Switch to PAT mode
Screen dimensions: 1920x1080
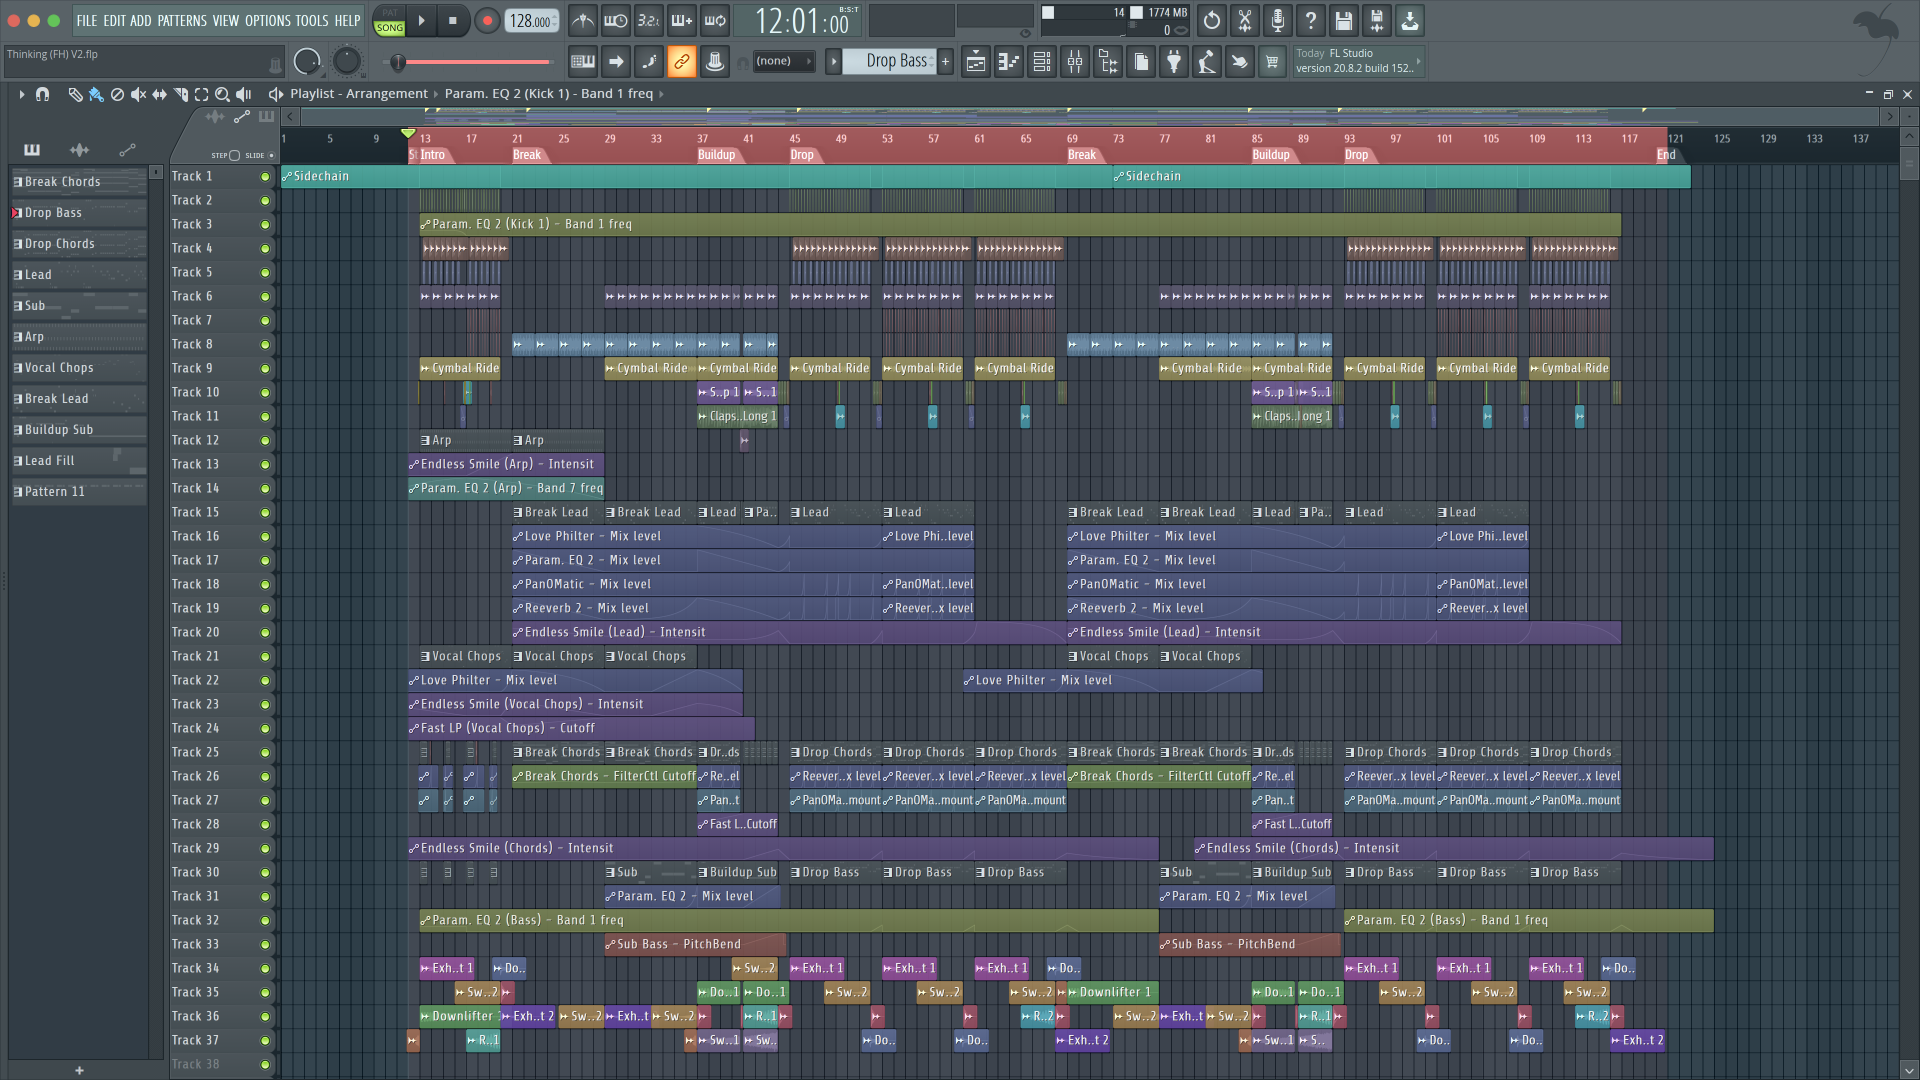(389, 13)
